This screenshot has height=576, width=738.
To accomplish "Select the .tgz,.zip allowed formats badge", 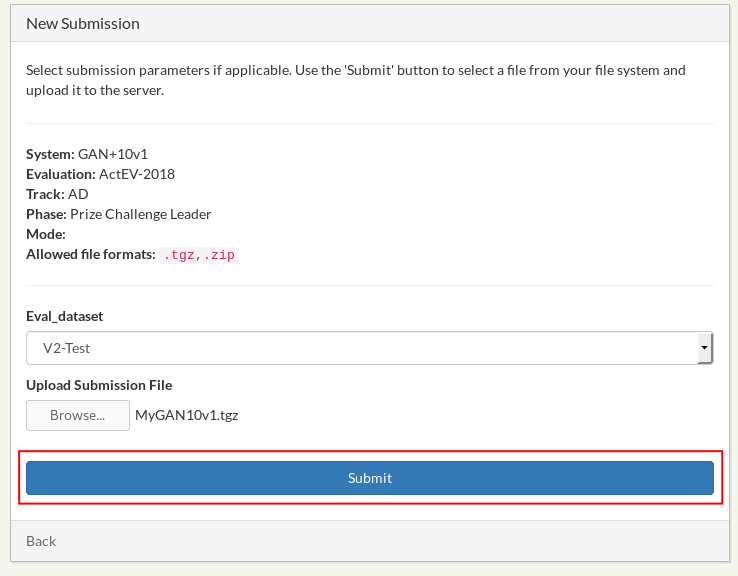I will coord(200,255).
